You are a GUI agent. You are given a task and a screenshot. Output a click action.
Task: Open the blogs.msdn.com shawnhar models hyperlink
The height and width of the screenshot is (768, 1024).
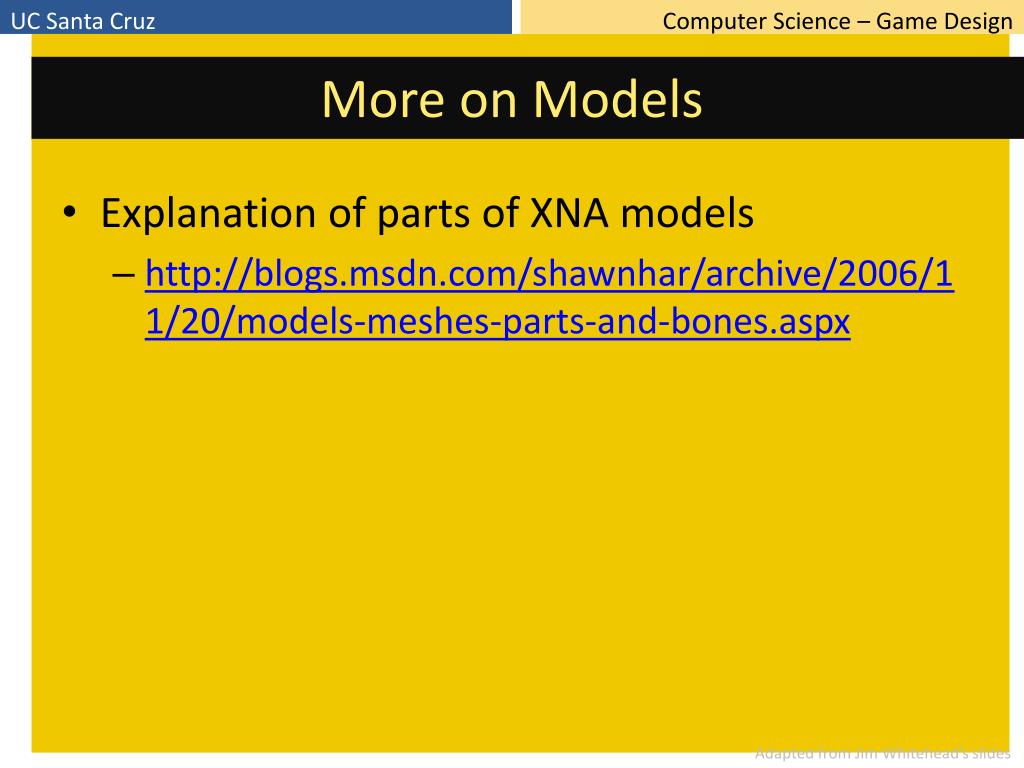(x=549, y=298)
